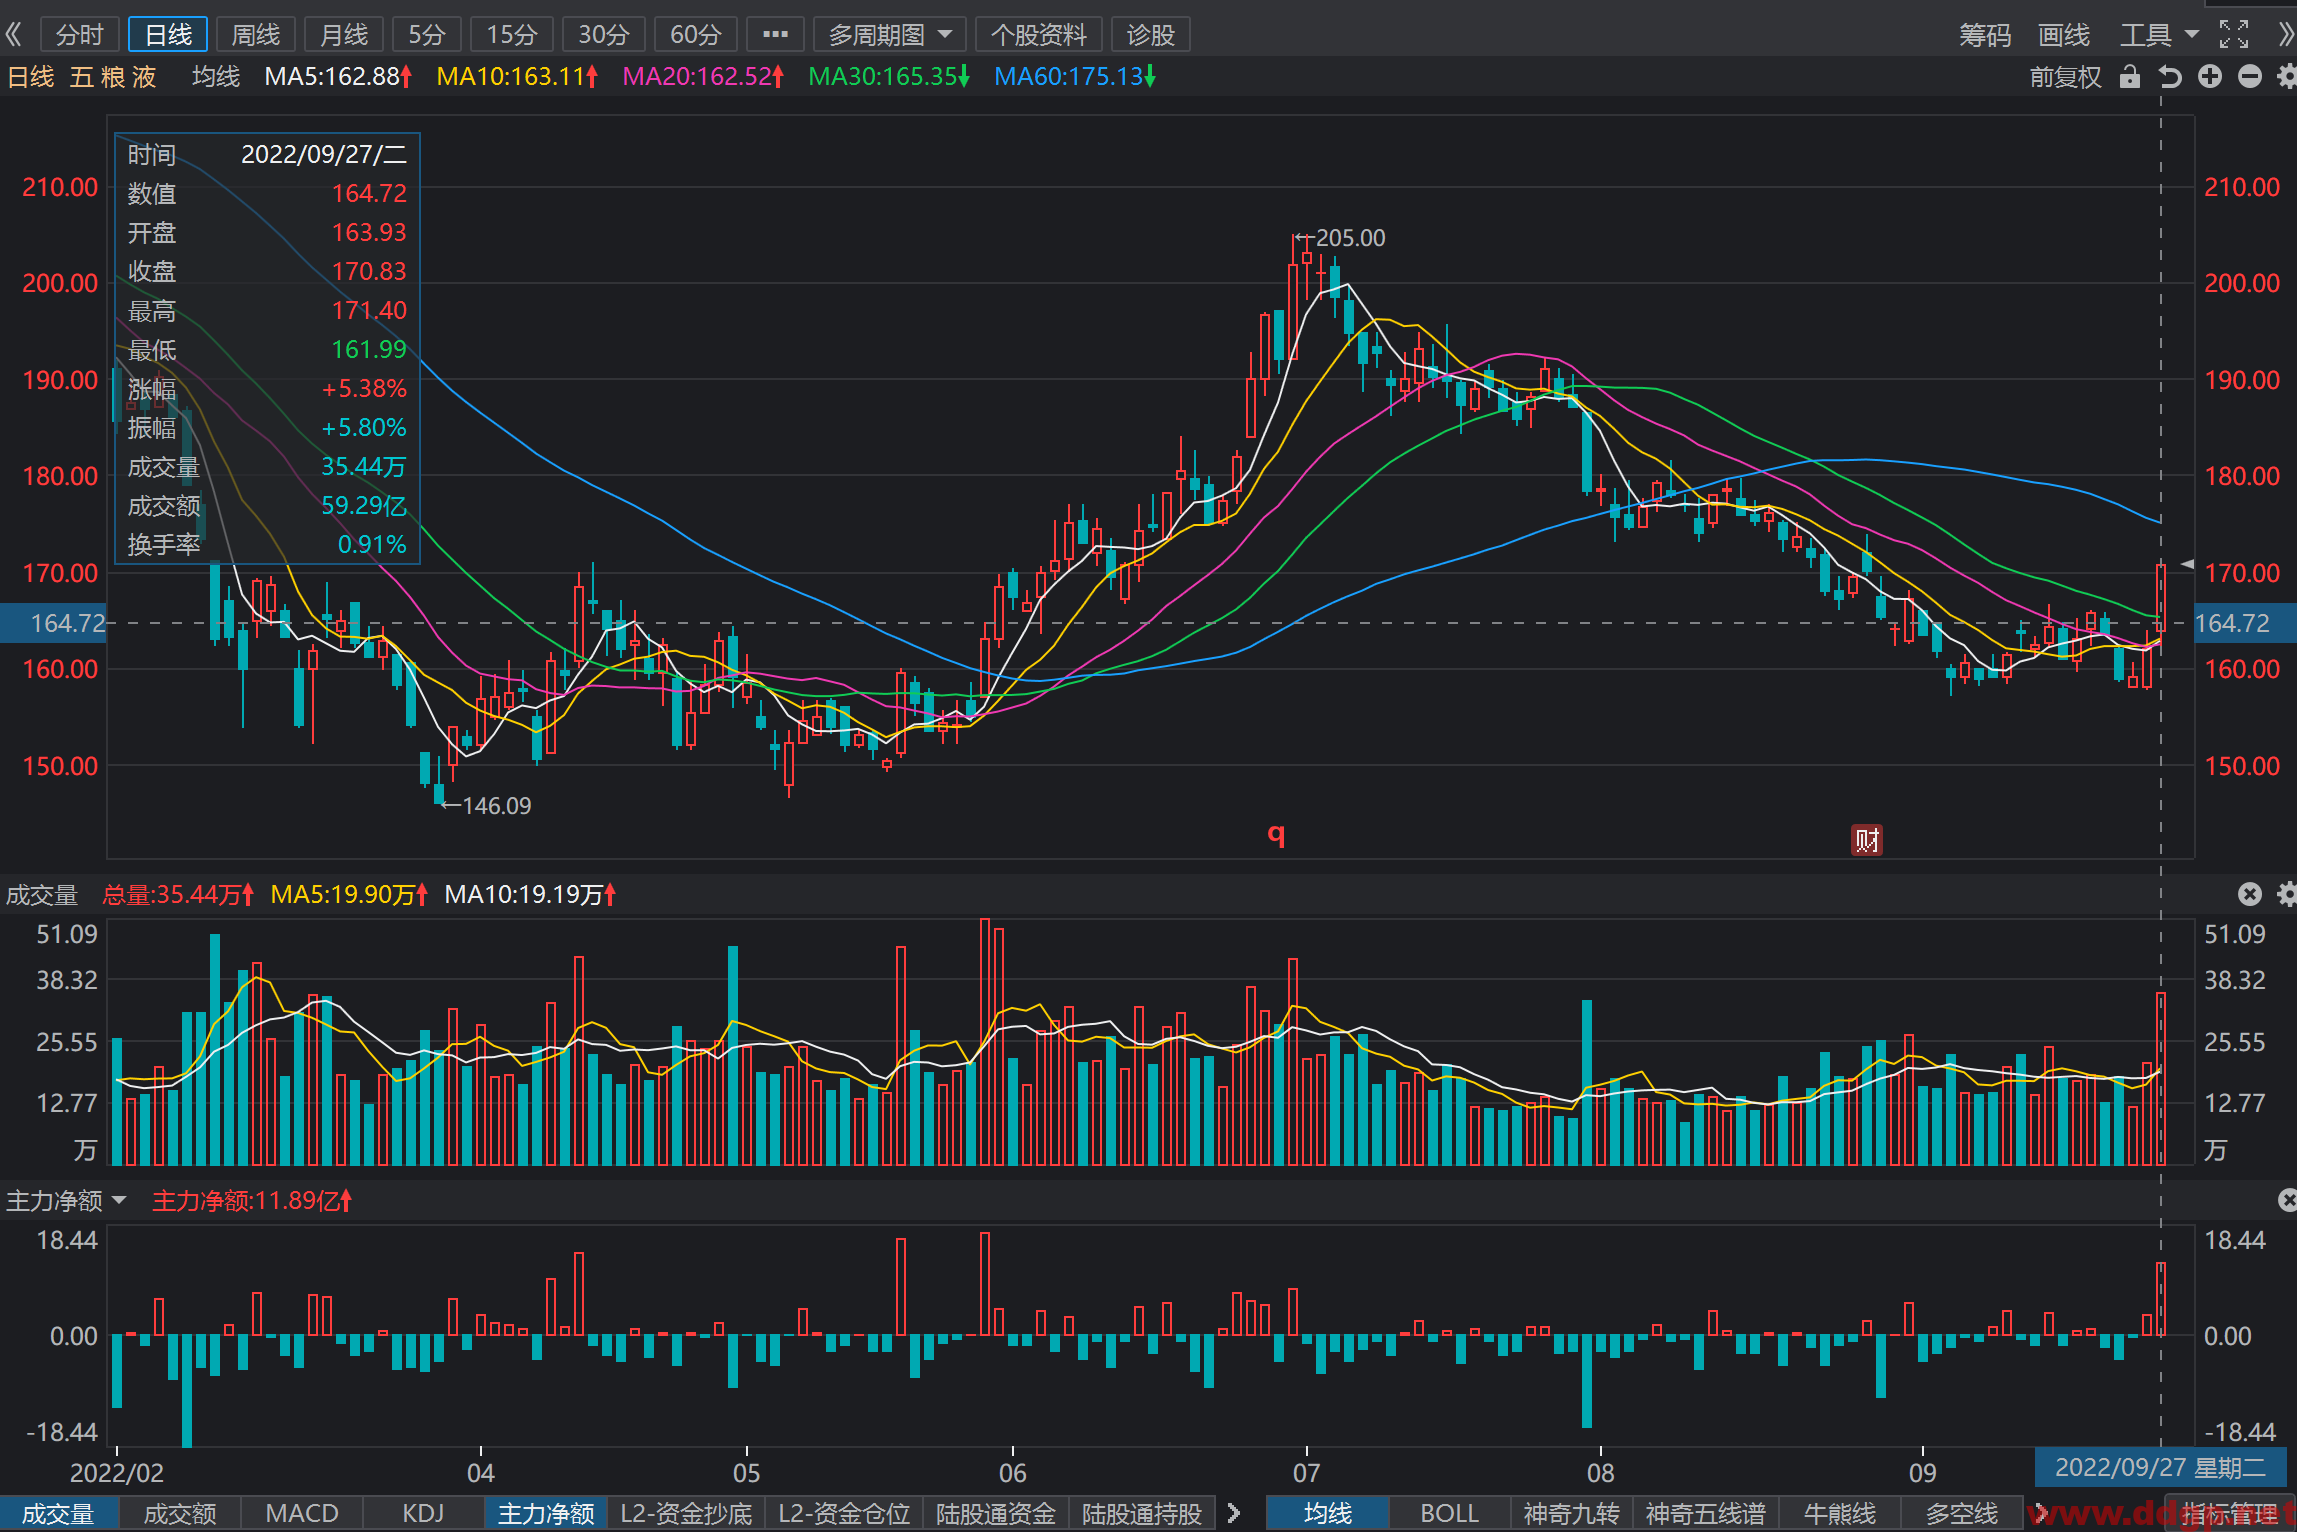Click the lock icon beside 前复权
This screenshot has height=1532, width=2297.
2130,77
